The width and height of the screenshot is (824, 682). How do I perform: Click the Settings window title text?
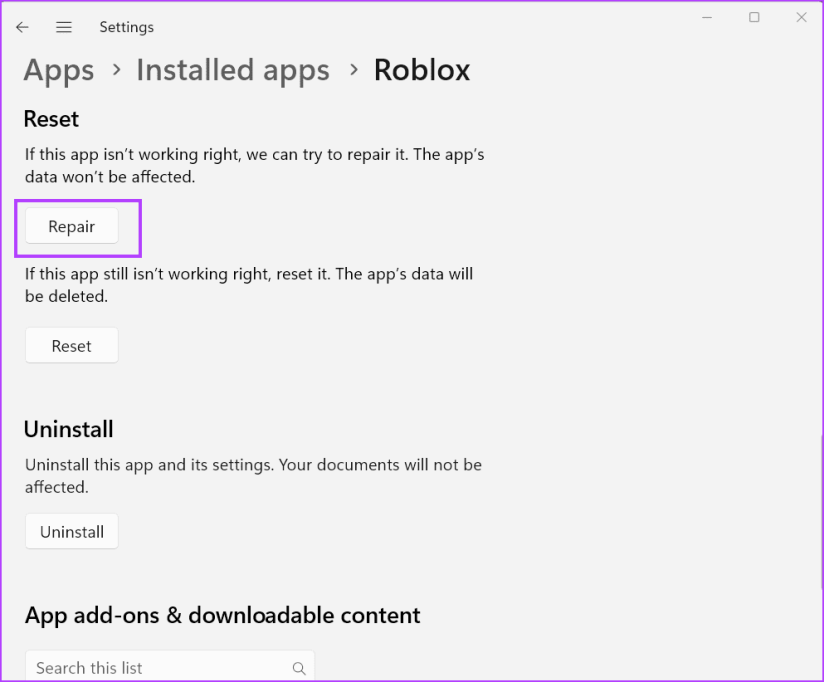tap(127, 27)
